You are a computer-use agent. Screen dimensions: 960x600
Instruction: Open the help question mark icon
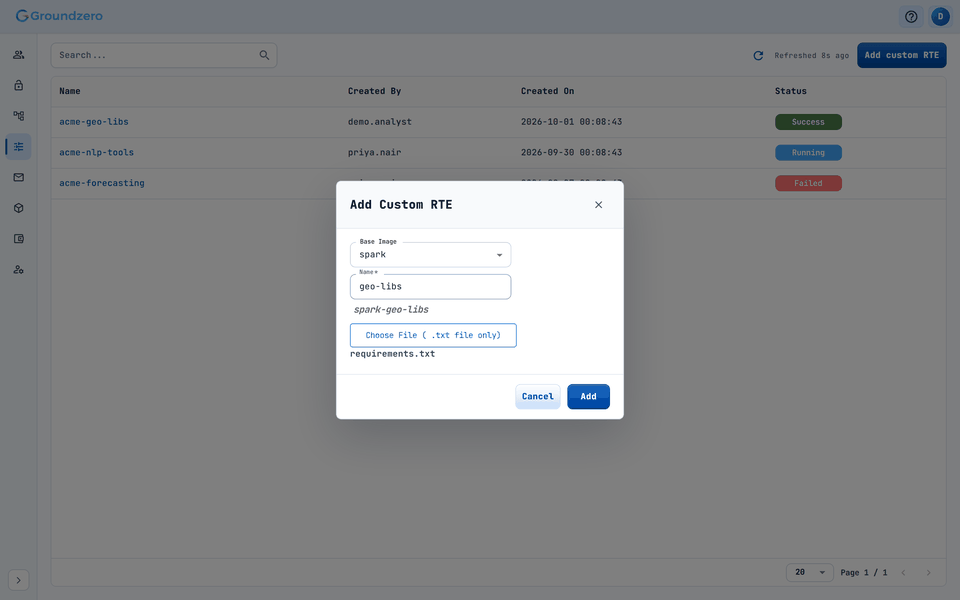tap(911, 17)
